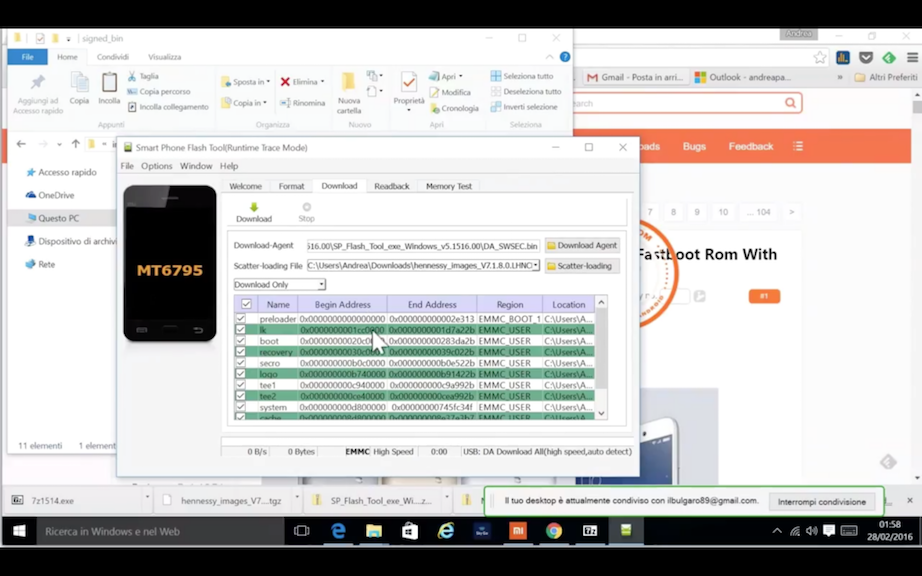The height and width of the screenshot is (576, 922).
Task: Click the magnifier icon in the website search box
Action: pos(790,103)
